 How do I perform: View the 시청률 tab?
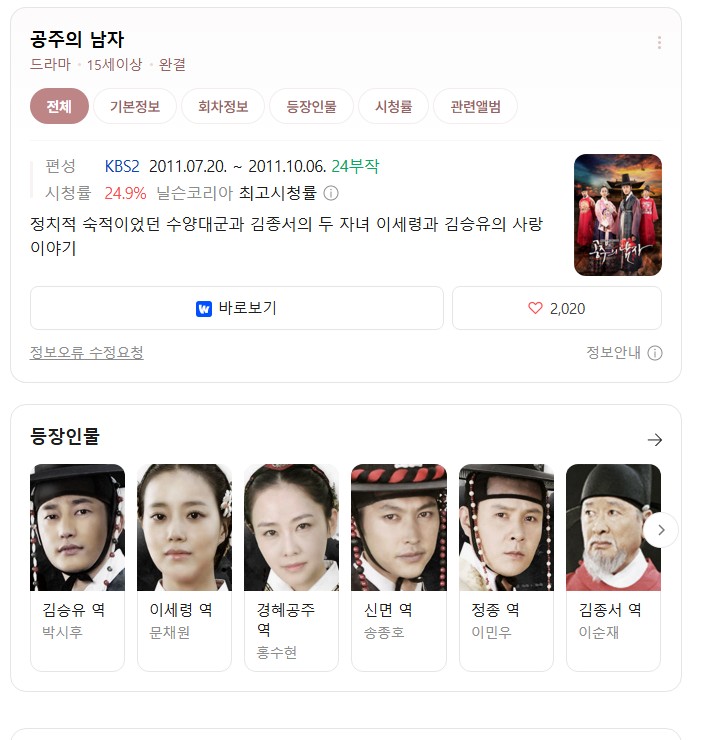click(394, 106)
